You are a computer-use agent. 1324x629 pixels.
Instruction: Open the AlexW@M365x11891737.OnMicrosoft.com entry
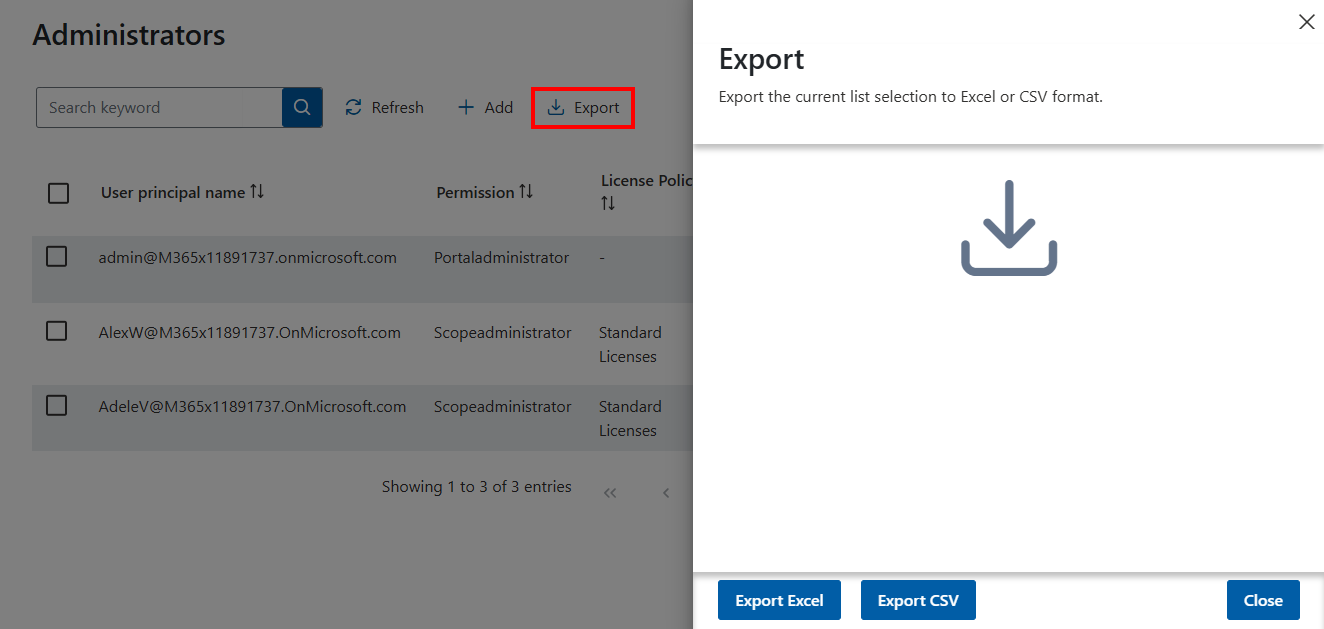pos(249,333)
